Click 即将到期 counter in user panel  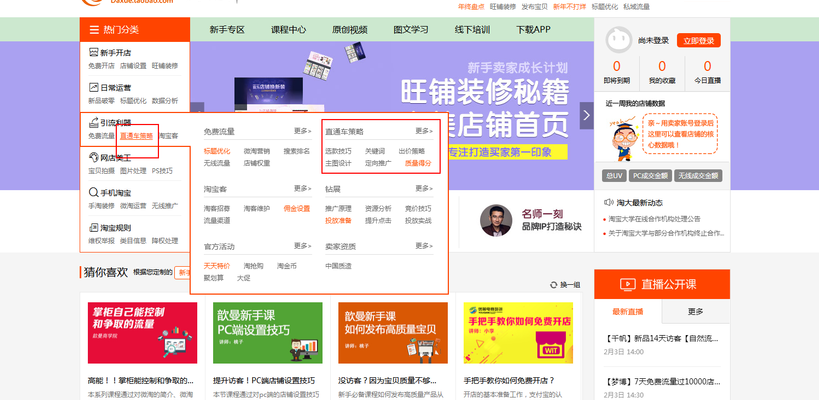coord(616,72)
